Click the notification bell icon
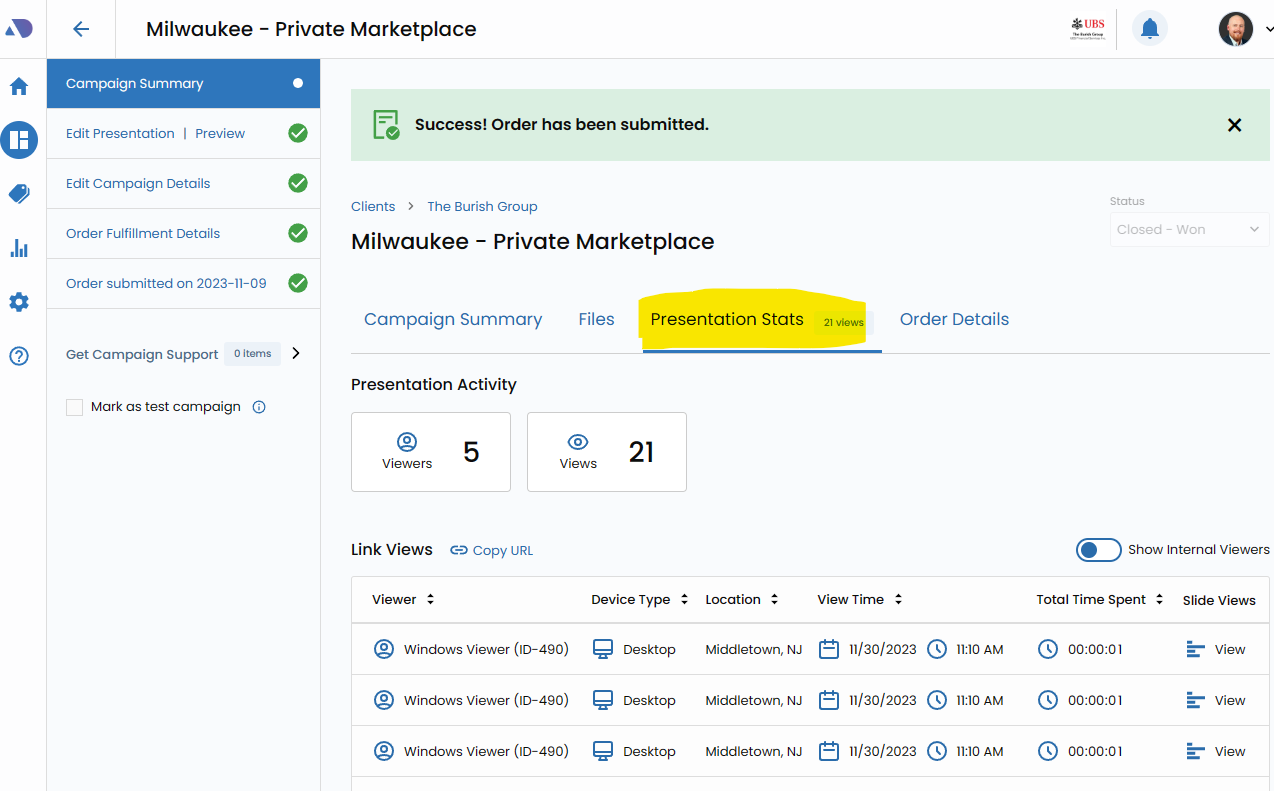This screenshot has width=1274, height=791. click(1149, 29)
